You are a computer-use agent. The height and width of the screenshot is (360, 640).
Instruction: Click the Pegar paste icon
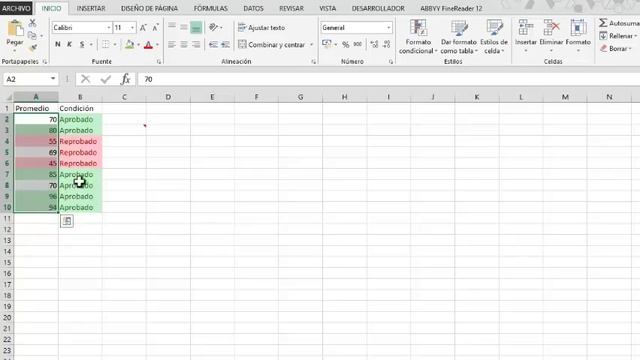[15, 29]
